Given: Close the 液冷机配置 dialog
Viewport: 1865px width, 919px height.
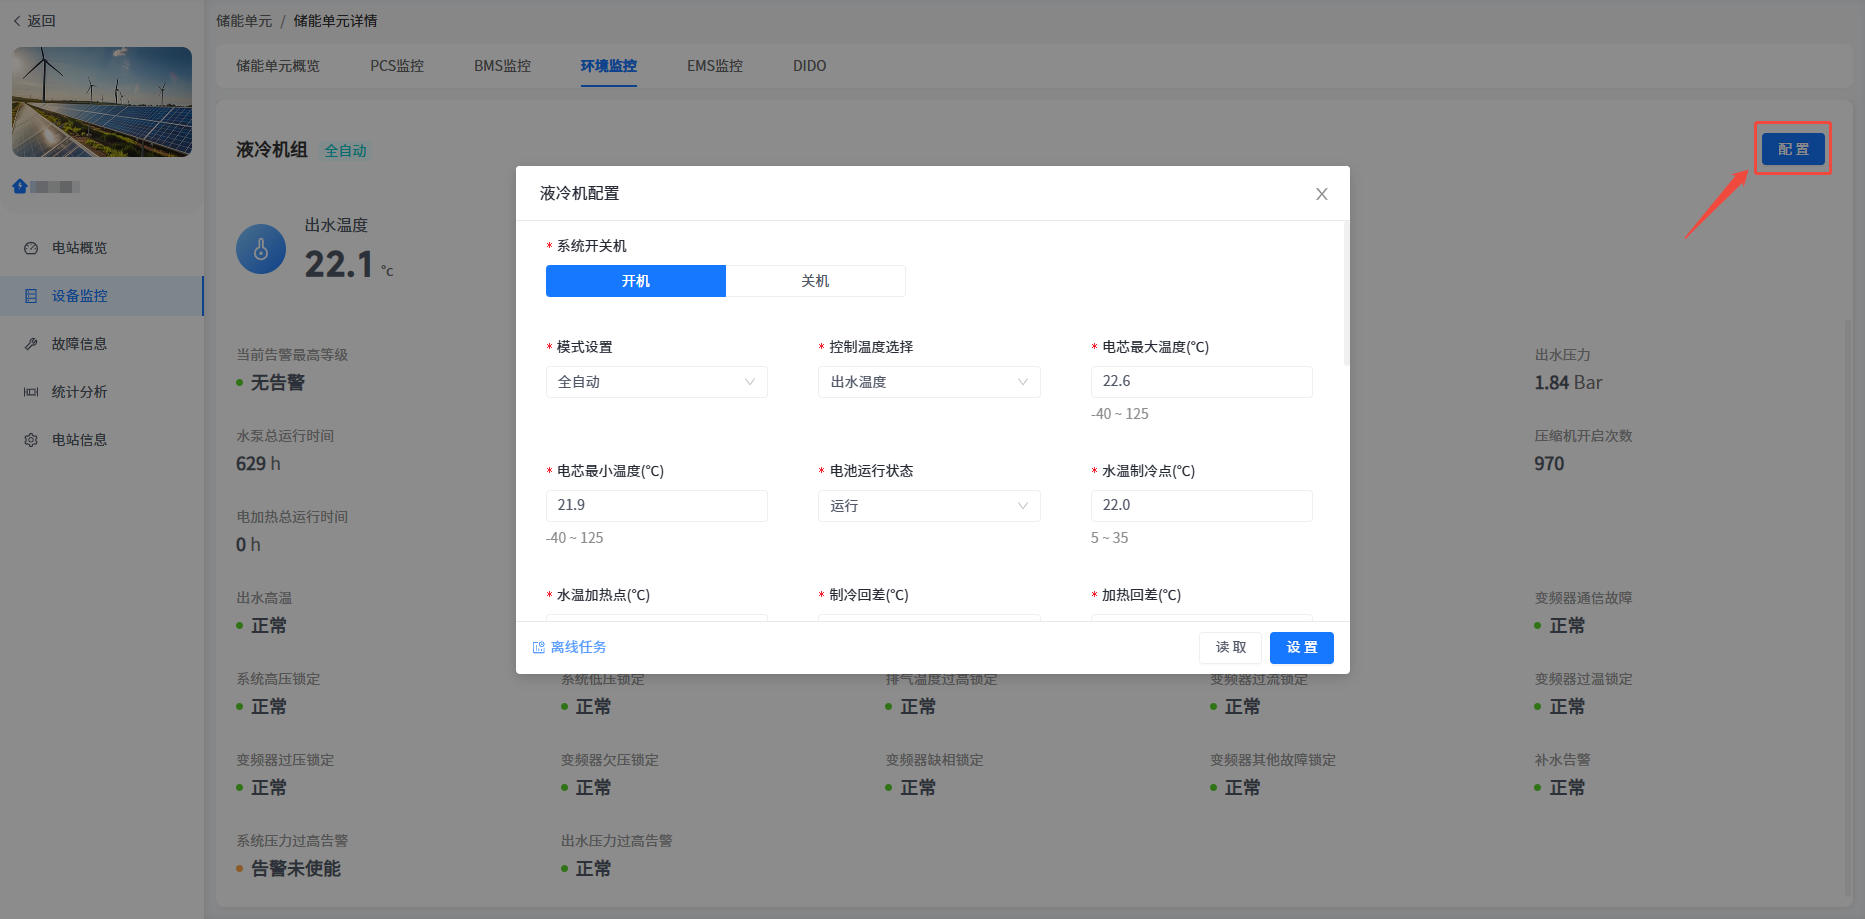Looking at the screenshot, I should click(x=1321, y=194).
